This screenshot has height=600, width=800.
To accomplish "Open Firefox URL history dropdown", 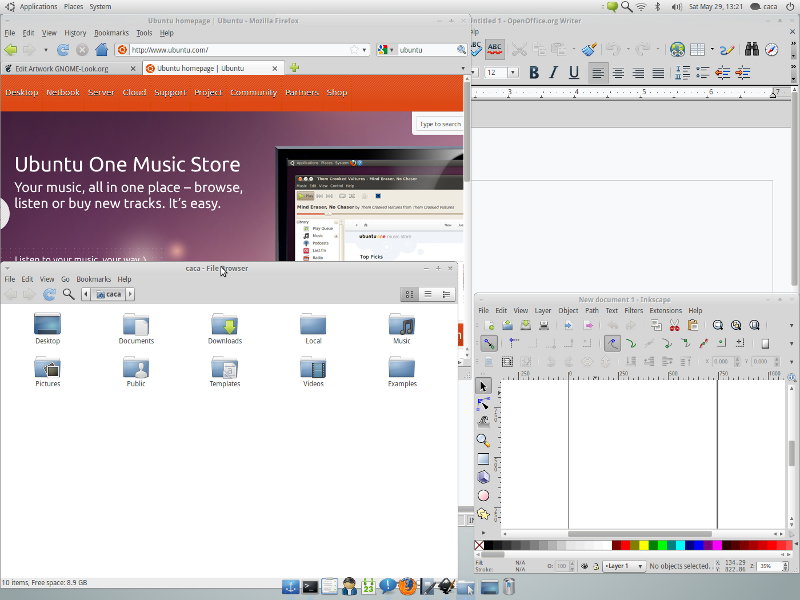I will coord(364,49).
